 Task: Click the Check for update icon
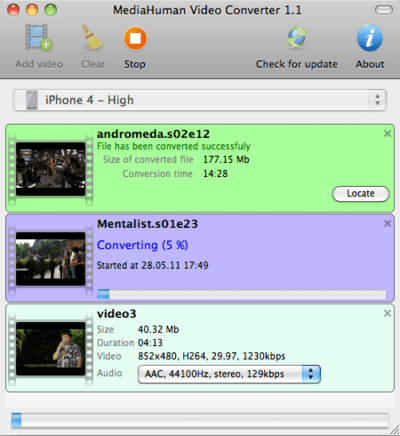click(x=297, y=38)
